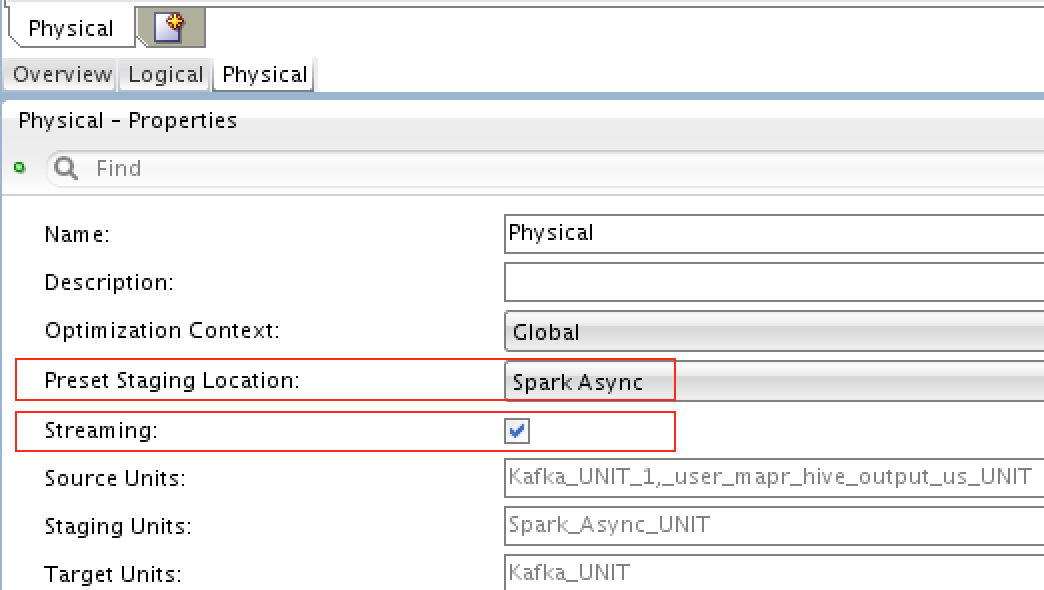Click the Optimization Context label
The image size is (1044, 590).
(162, 330)
